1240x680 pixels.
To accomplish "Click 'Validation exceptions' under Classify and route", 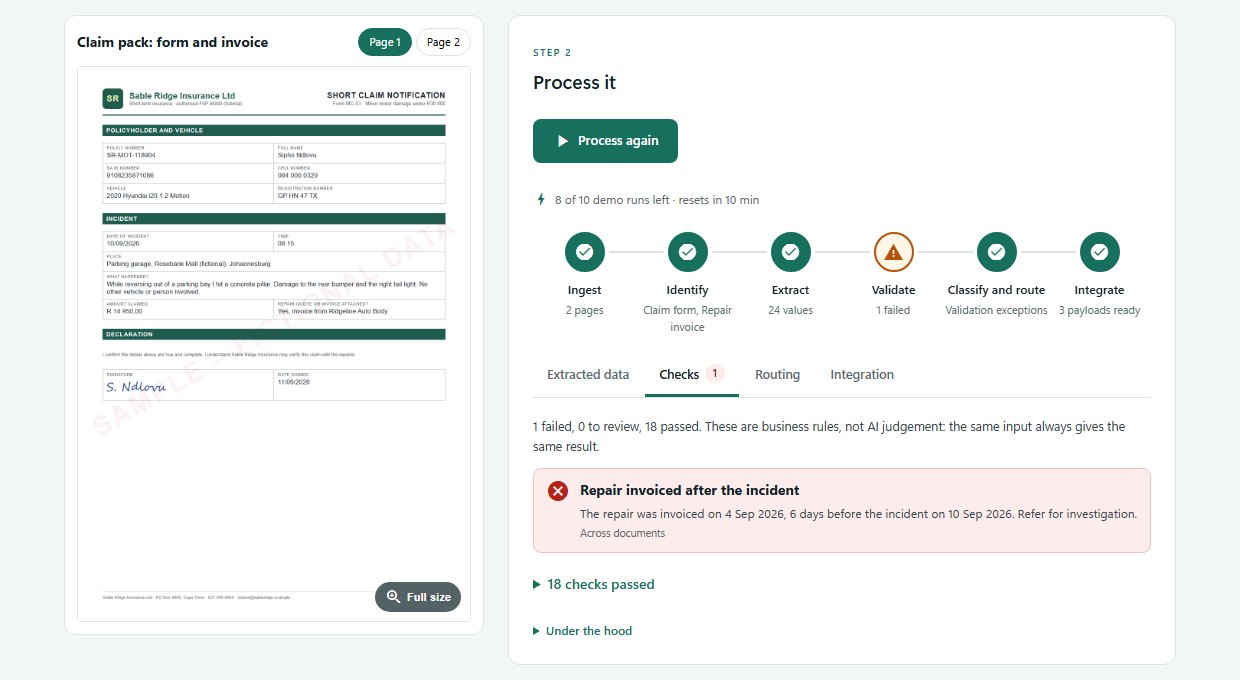I will pyautogui.click(x=996, y=310).
